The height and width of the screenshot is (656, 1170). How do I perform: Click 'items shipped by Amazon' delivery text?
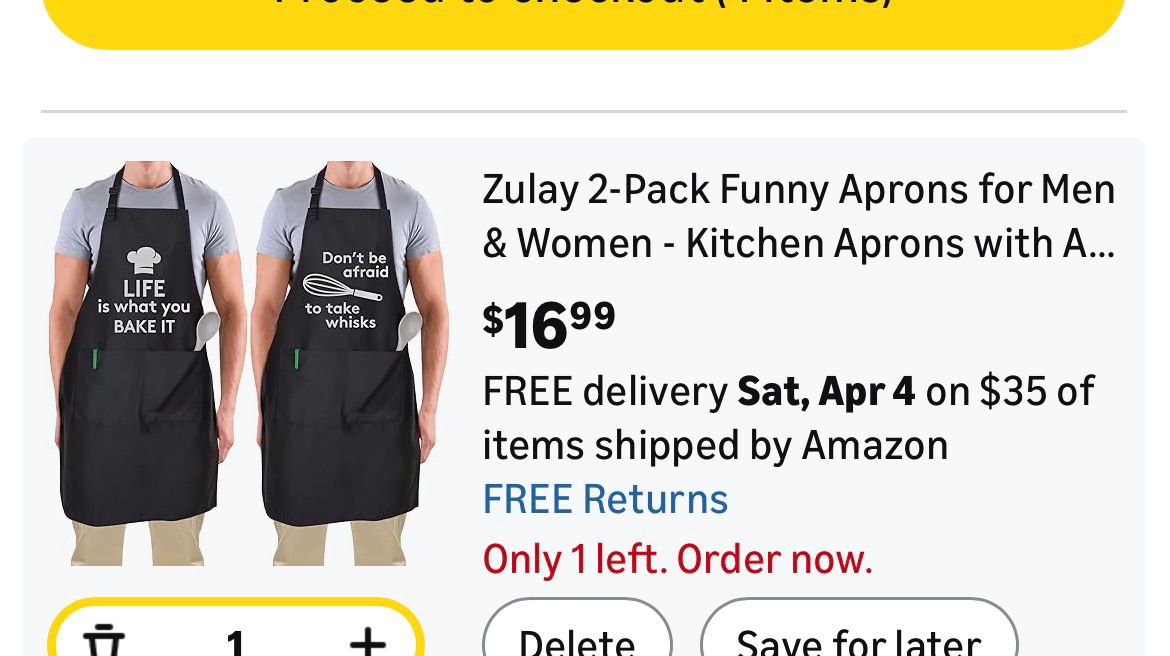click(x=715, y=446)
